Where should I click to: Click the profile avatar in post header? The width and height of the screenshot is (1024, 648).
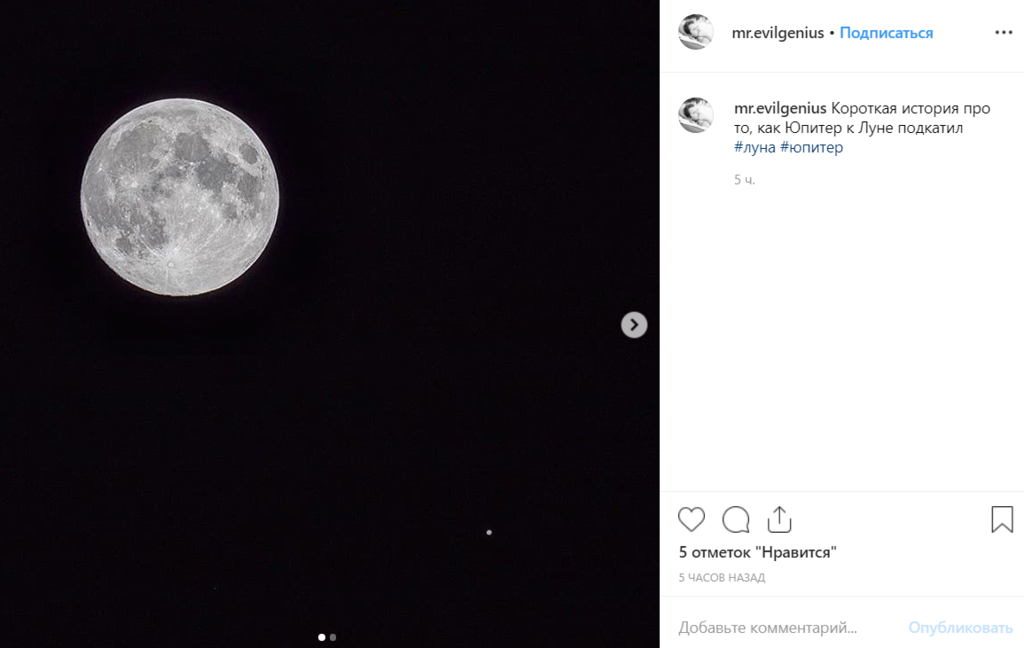point(696,33)
